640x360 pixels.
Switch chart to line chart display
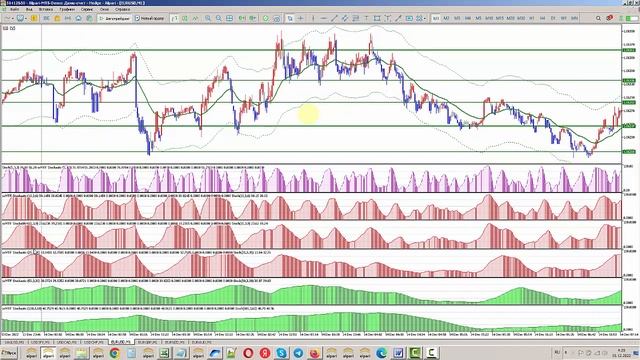point(196,18)
